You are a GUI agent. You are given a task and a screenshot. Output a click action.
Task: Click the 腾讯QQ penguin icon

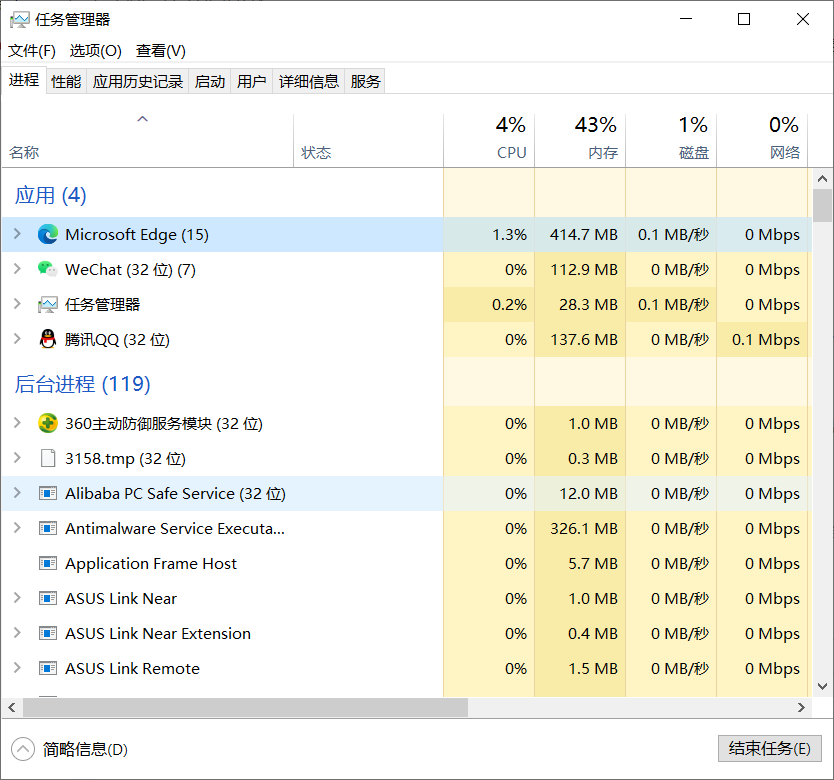(x=48, y=339)
